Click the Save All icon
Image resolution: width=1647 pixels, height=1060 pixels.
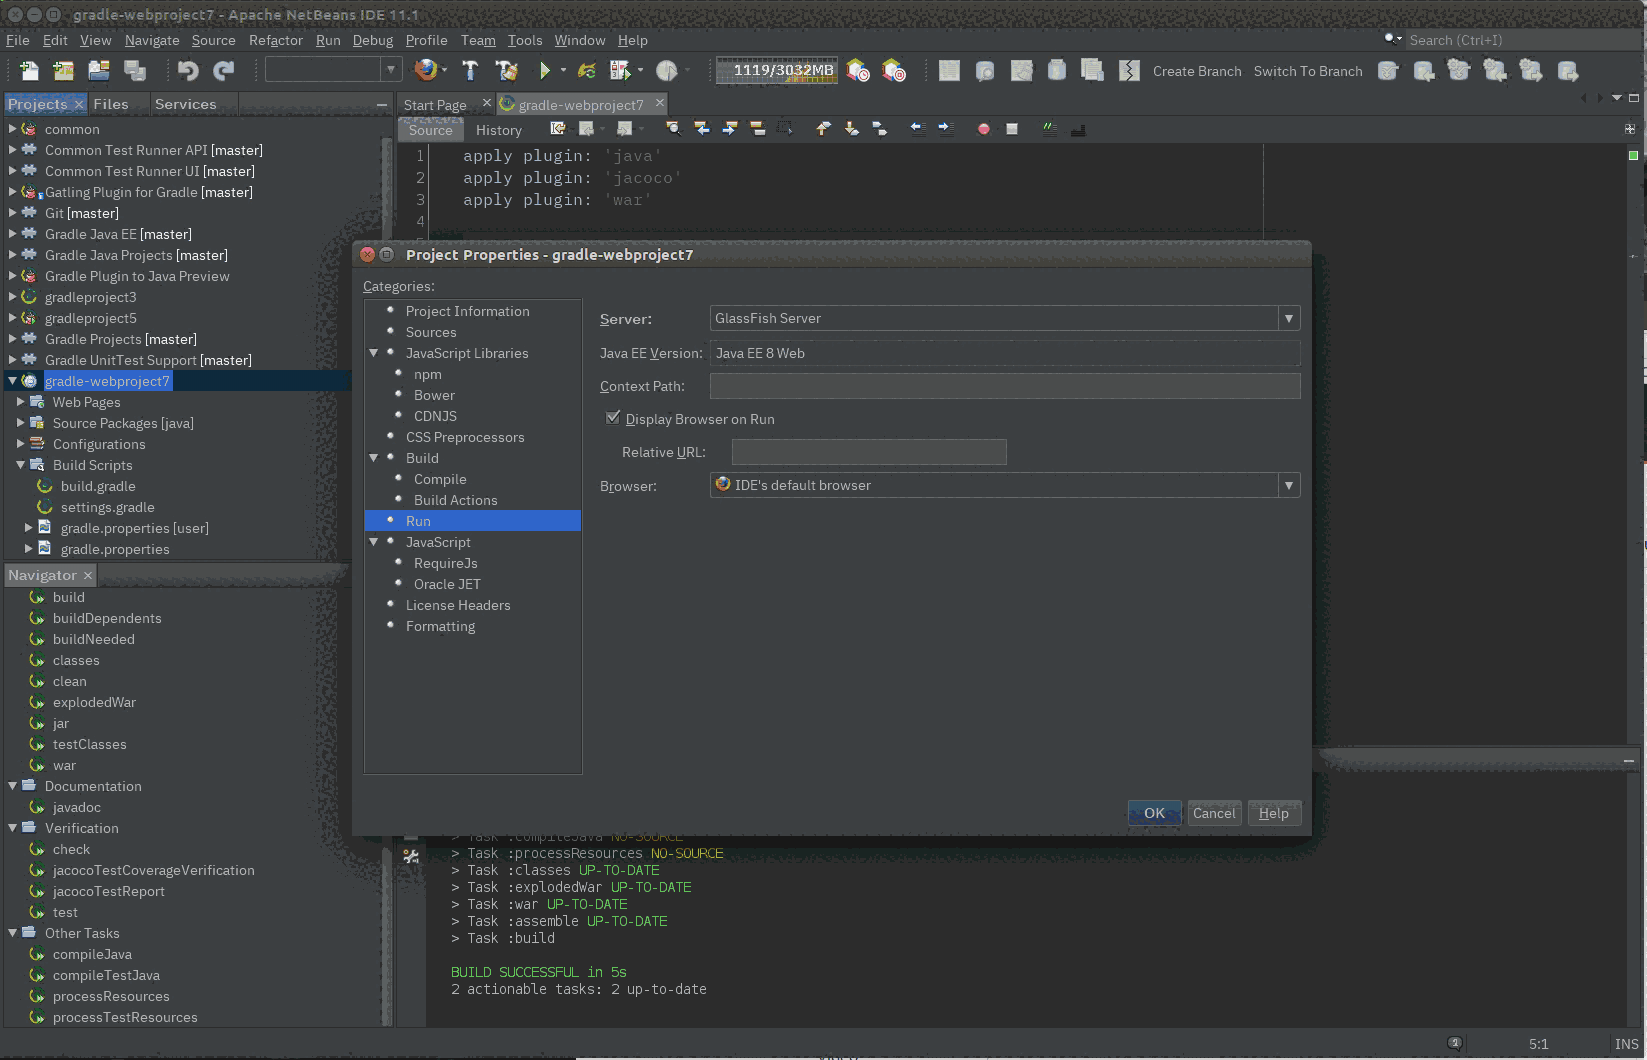134,70
